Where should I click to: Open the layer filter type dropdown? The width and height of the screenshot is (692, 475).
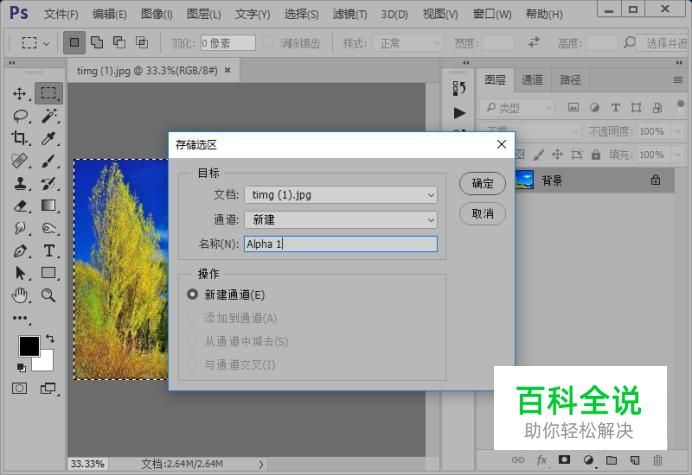[x=516, y=107]
